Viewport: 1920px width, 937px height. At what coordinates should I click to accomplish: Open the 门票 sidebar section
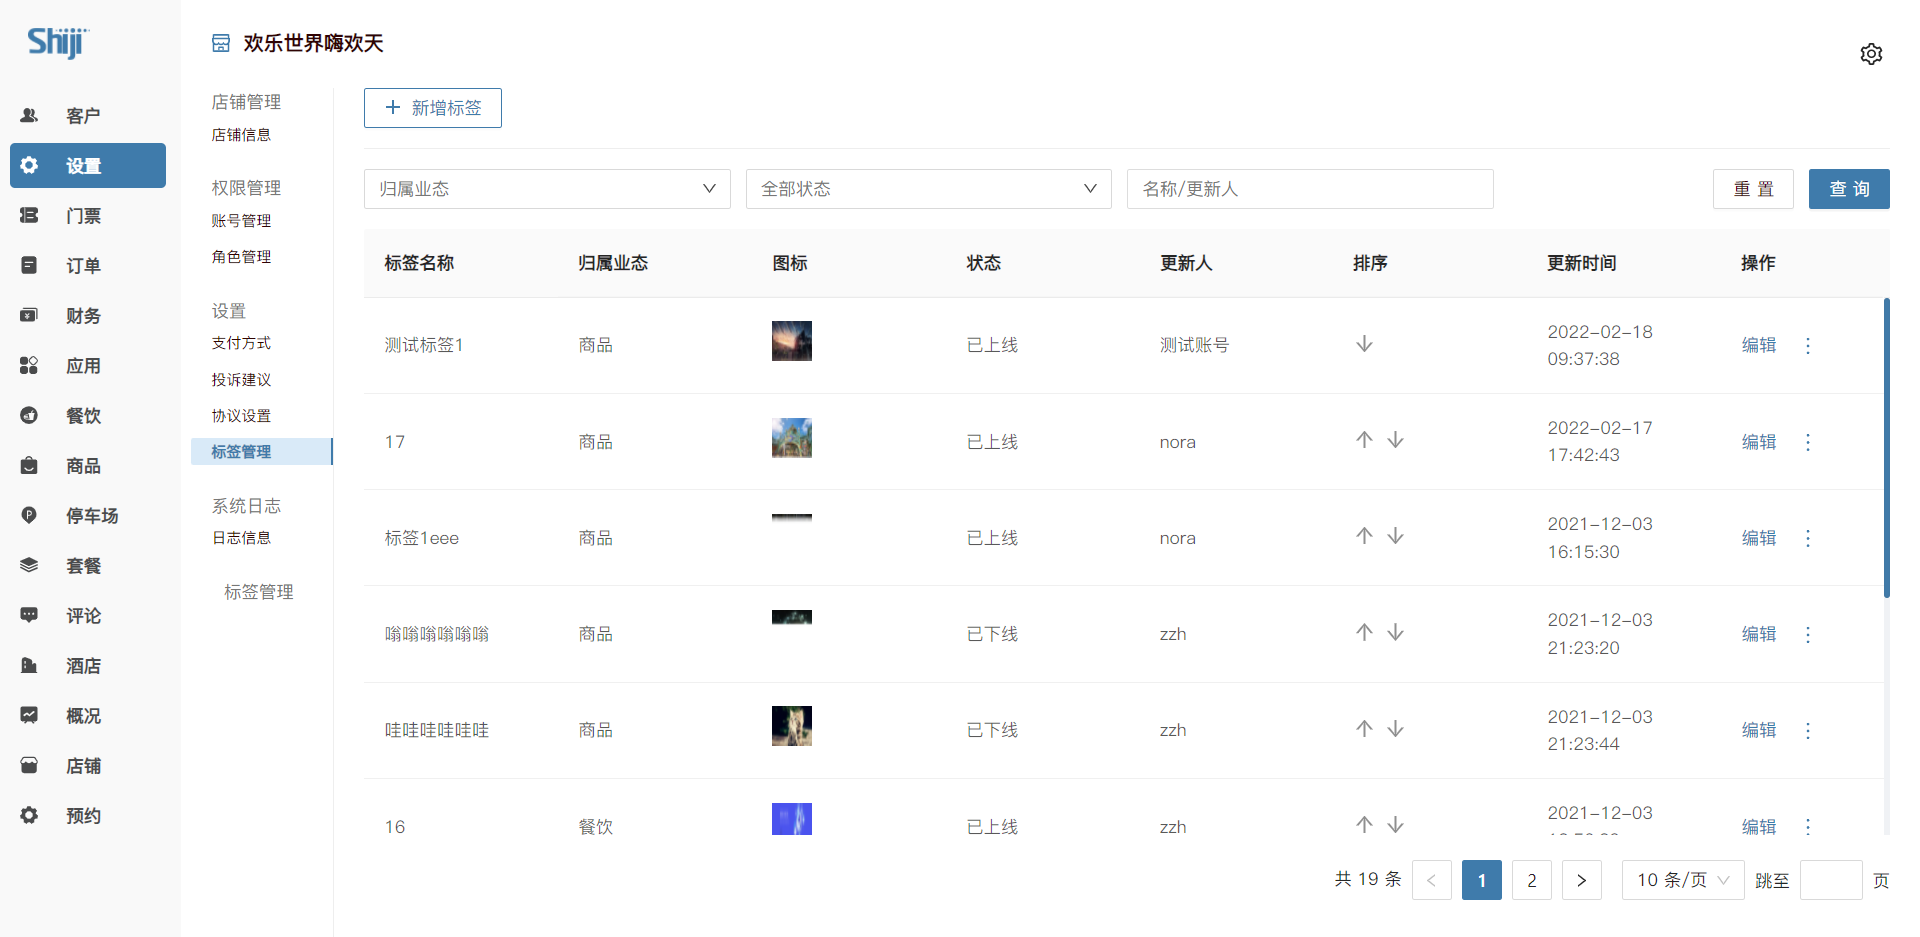(x=88, y=216)
